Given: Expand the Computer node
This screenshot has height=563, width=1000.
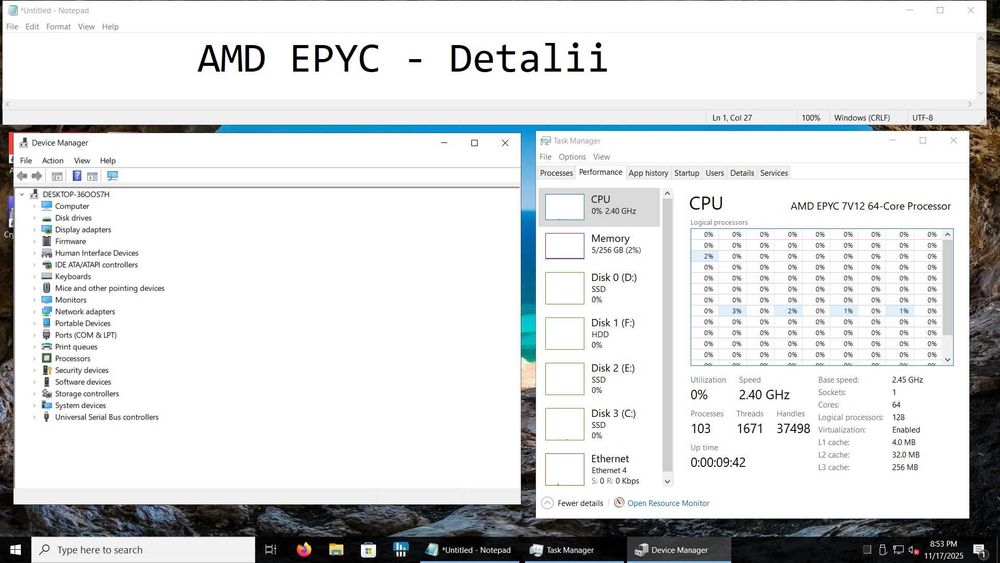Looking at the screenshot, I should pos(34,207).
